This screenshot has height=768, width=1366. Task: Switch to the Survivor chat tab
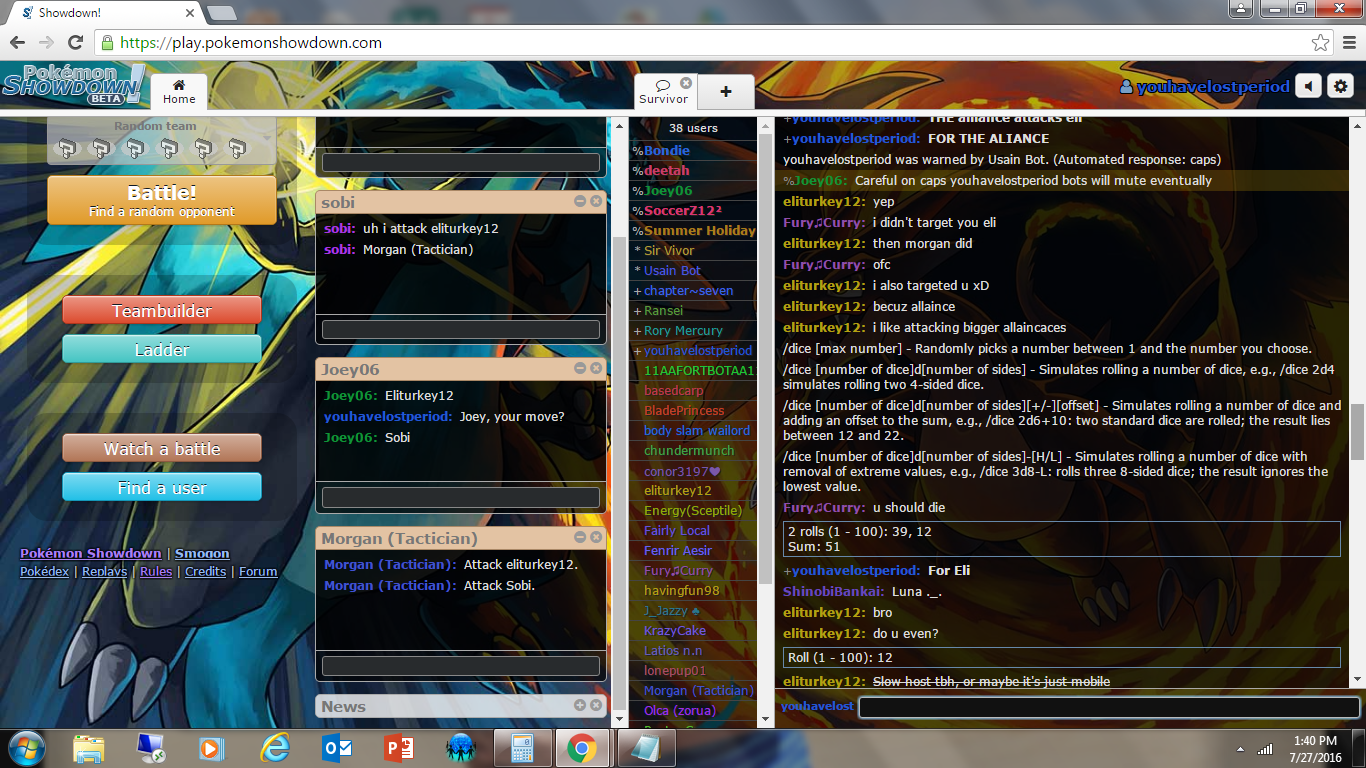[664, 91]
